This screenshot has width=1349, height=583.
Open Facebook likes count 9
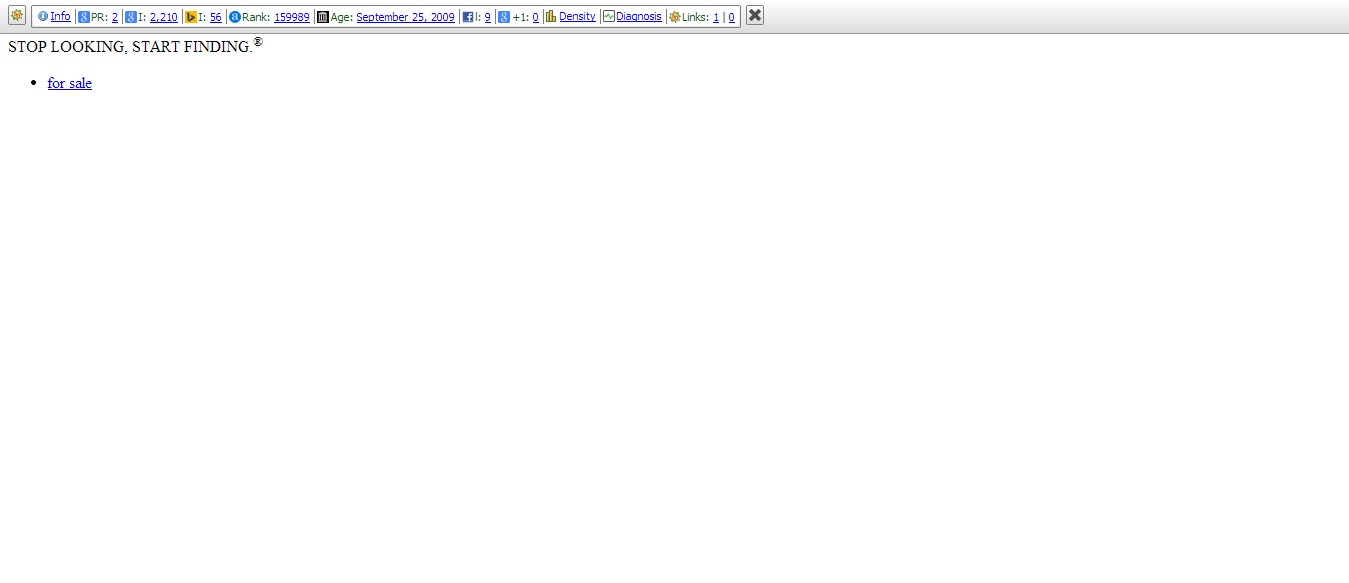[488, 17]
